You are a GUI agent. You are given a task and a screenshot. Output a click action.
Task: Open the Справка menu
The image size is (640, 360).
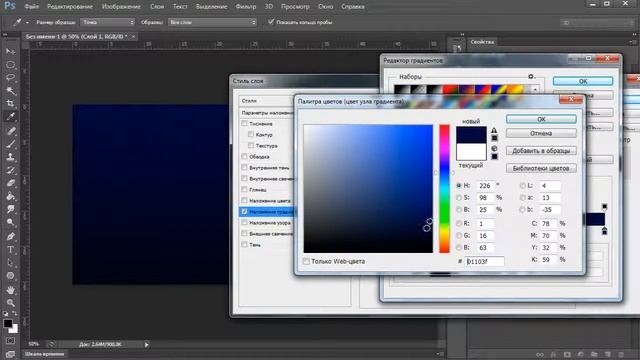(x=353, y=7)
